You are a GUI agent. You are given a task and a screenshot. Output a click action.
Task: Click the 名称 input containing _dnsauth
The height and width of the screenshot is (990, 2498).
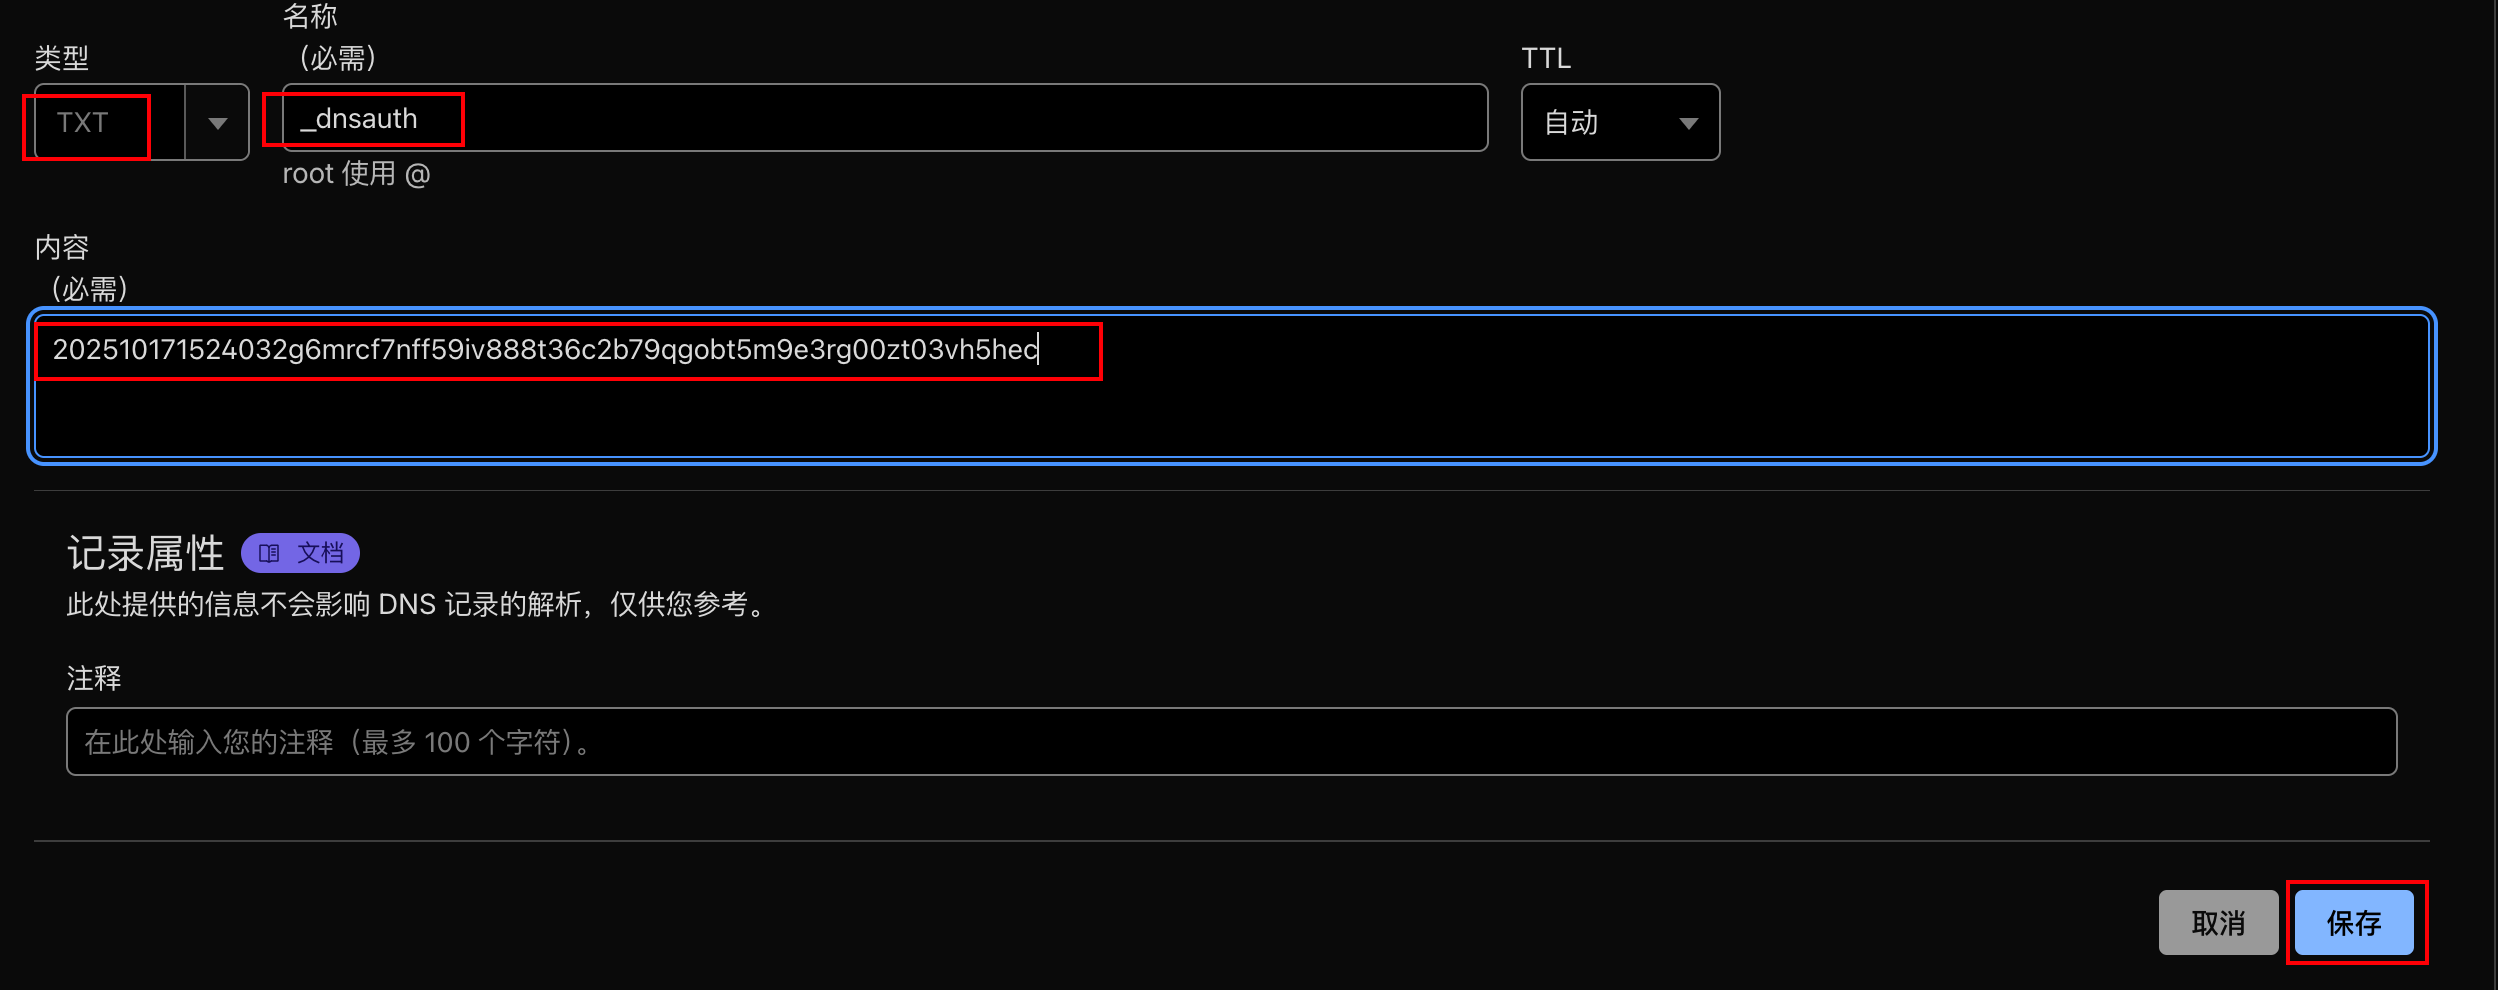coord(880,119)
